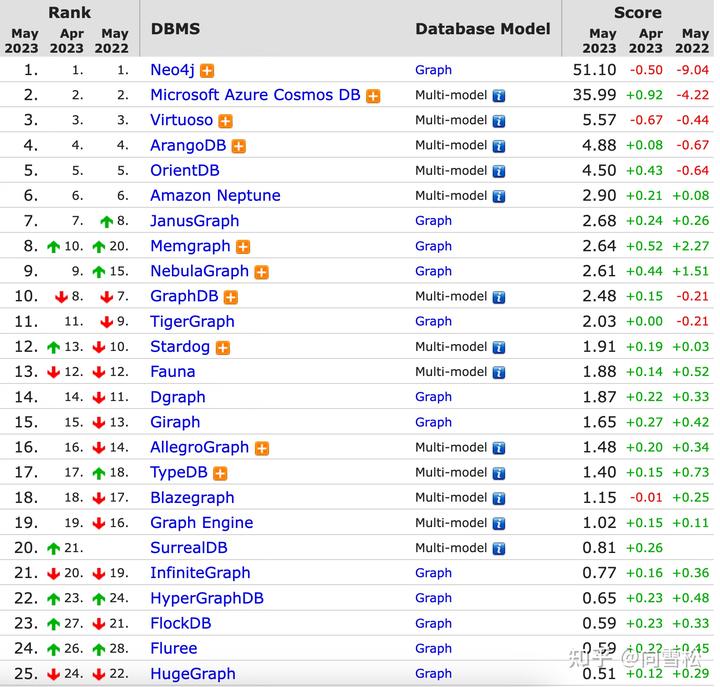
Task: Click the plus icon next to ArangoDB
Action: tap(238, 146)
